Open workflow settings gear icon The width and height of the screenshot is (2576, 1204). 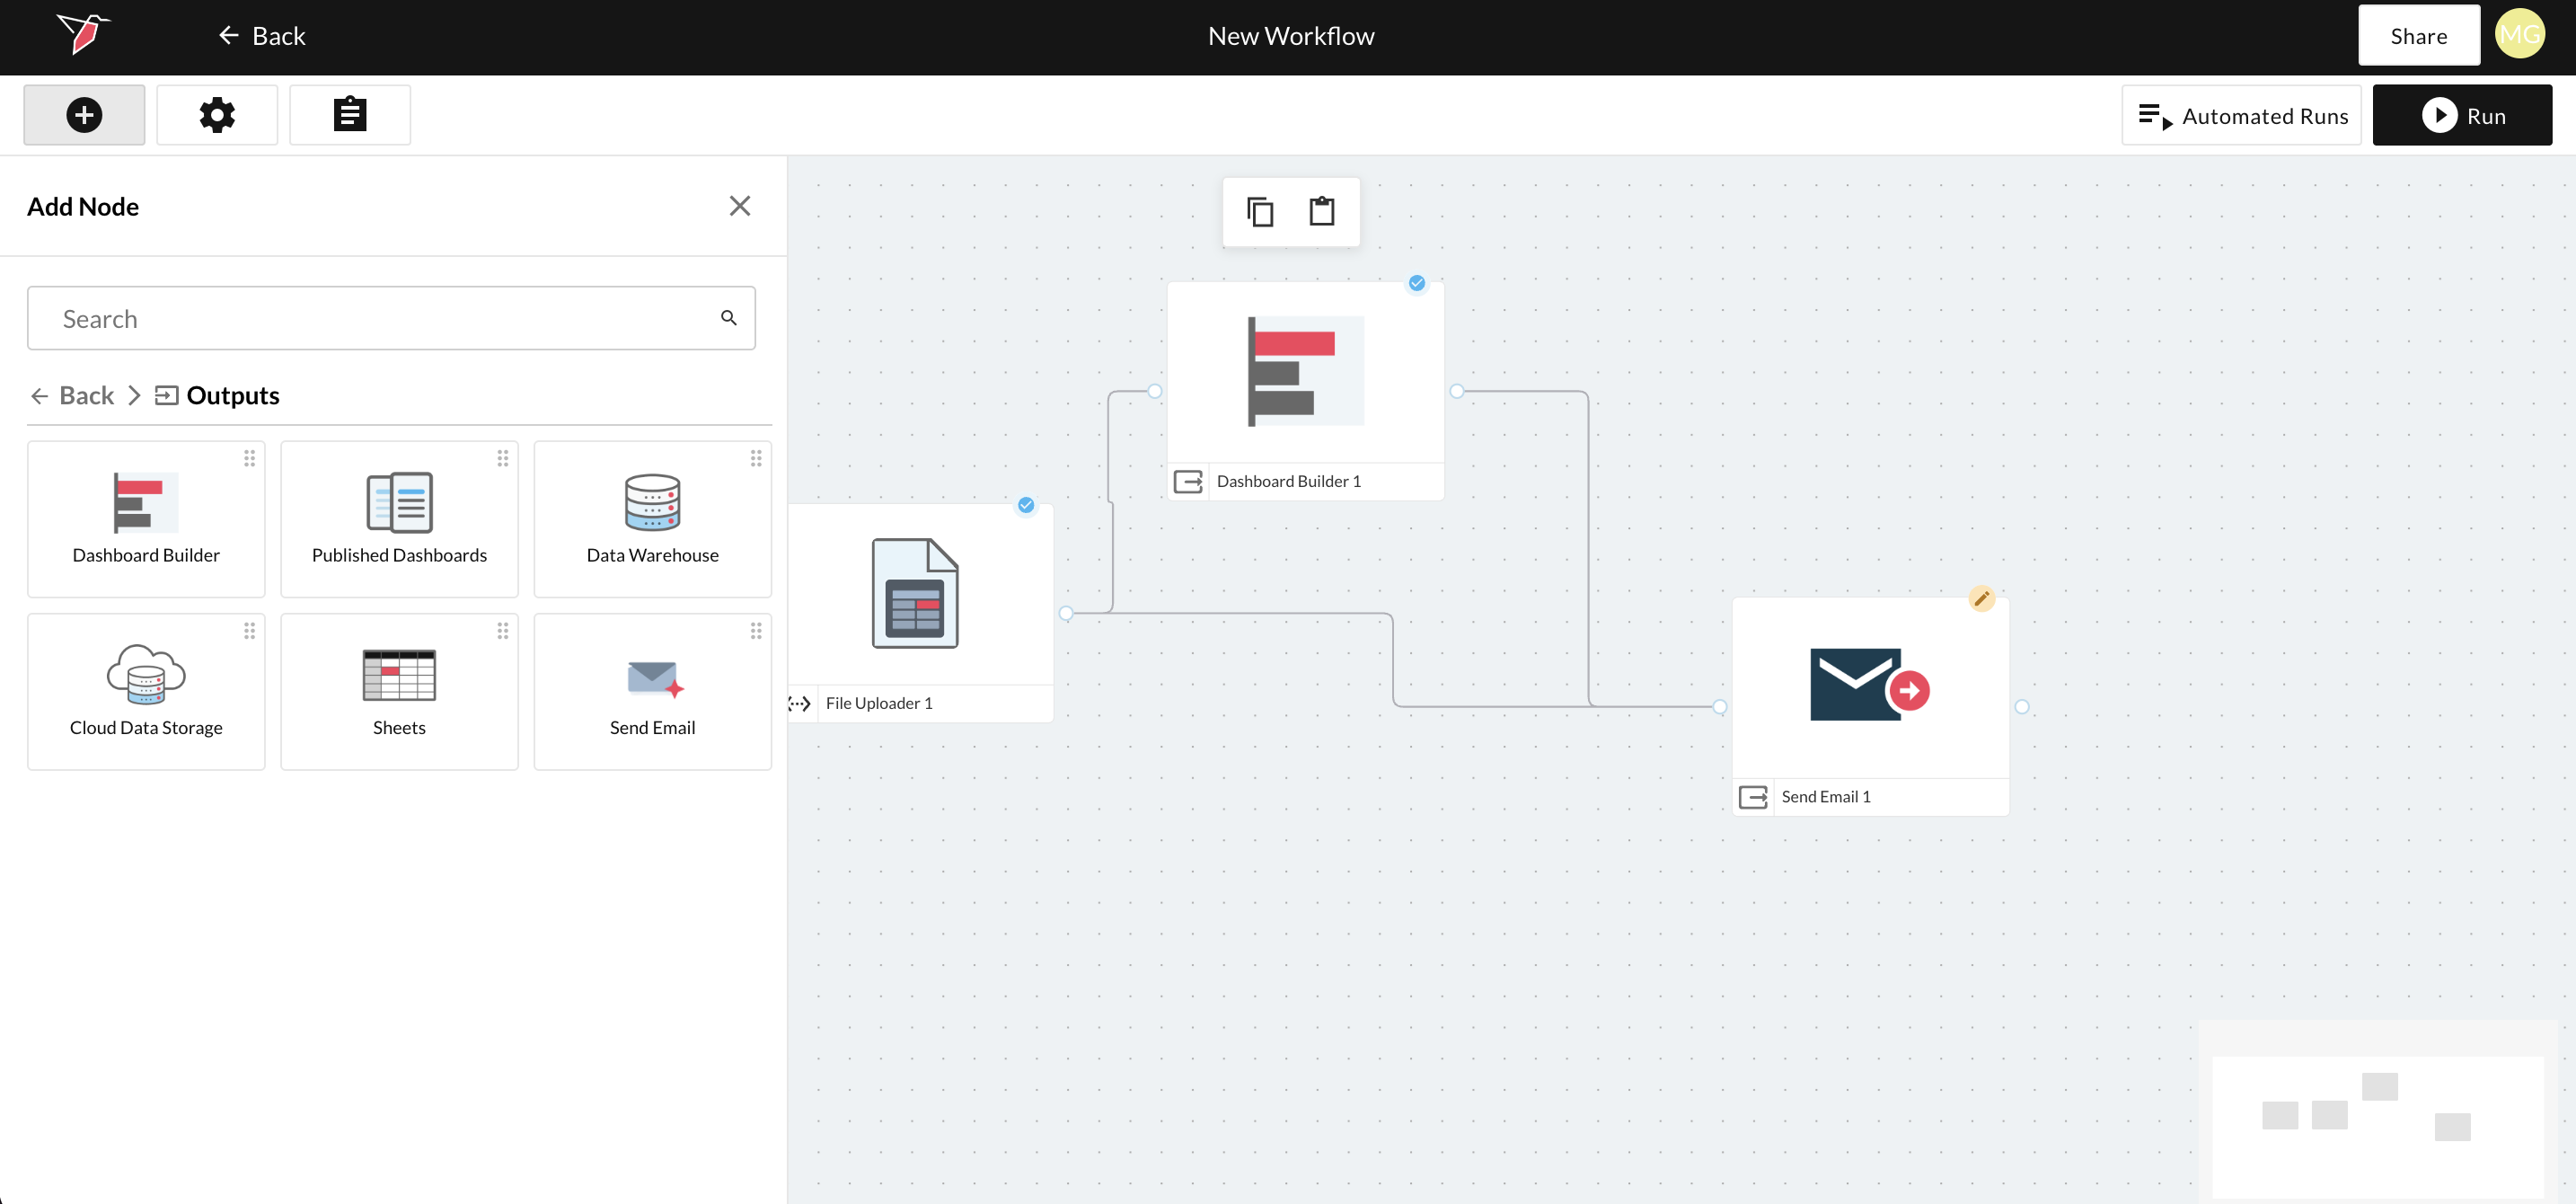point(217,115)
